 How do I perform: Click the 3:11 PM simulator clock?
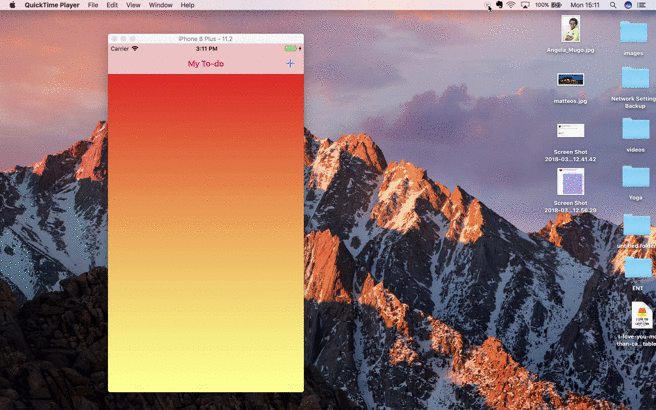207,49
